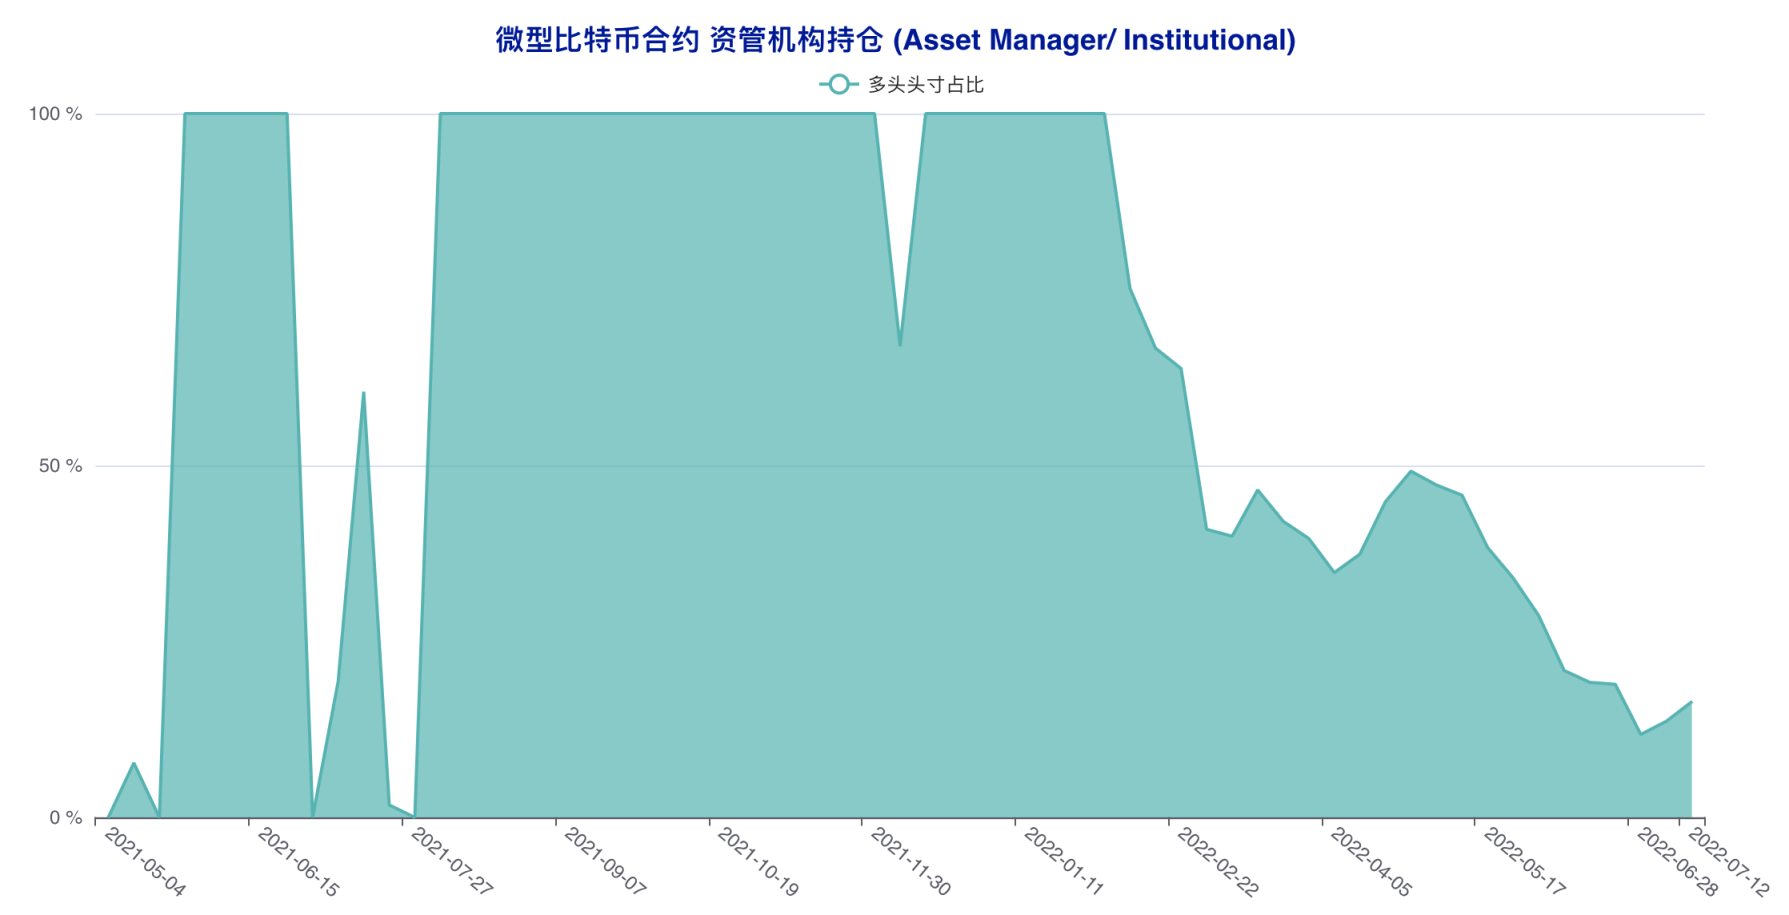Click the last data point at chart's right end
This screenshot has width=1789, height=915.
click(x=1691, y=702)
